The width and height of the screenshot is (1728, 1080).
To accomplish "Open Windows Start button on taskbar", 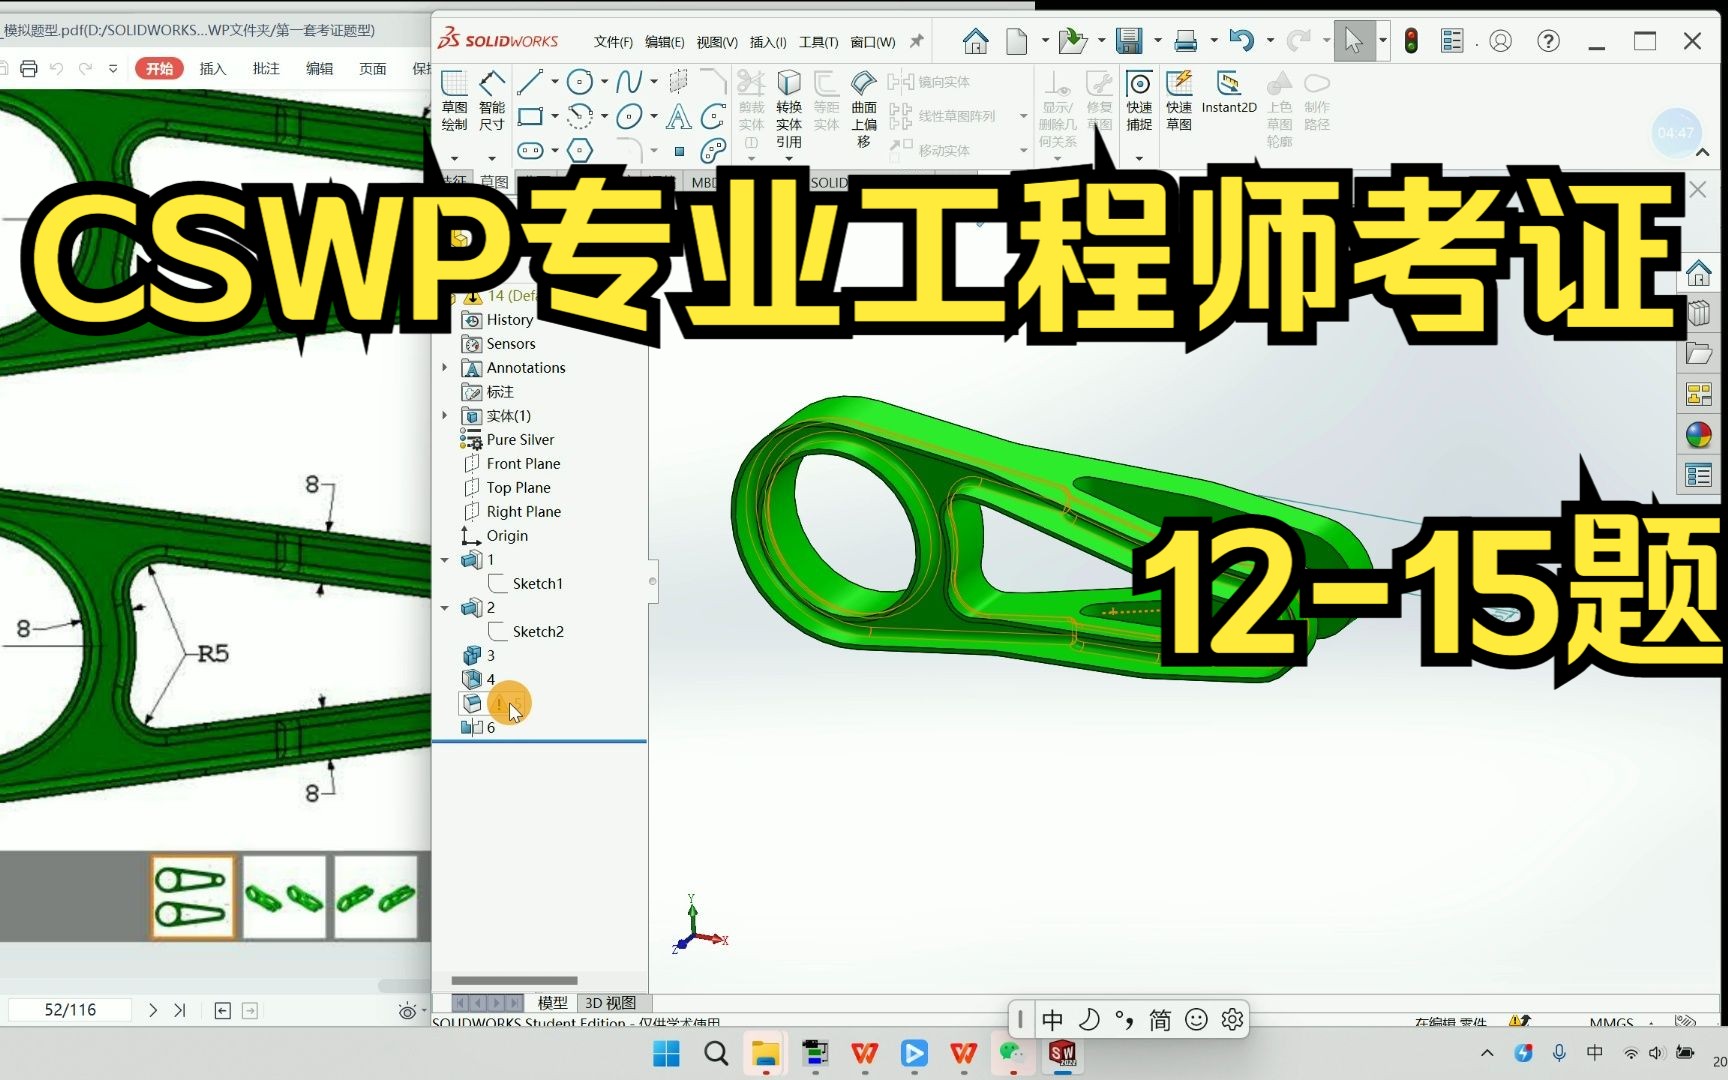I will pos(666,1053).
